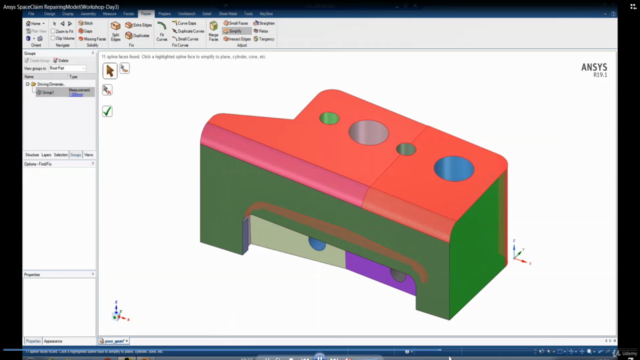
Task: Open the Selection panel tab
Action: pyautogui.click(x=60, y=155)
